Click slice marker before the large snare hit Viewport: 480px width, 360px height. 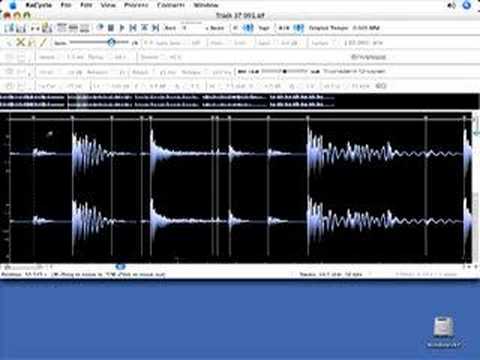pyautogui.click(x=72, y=118)
